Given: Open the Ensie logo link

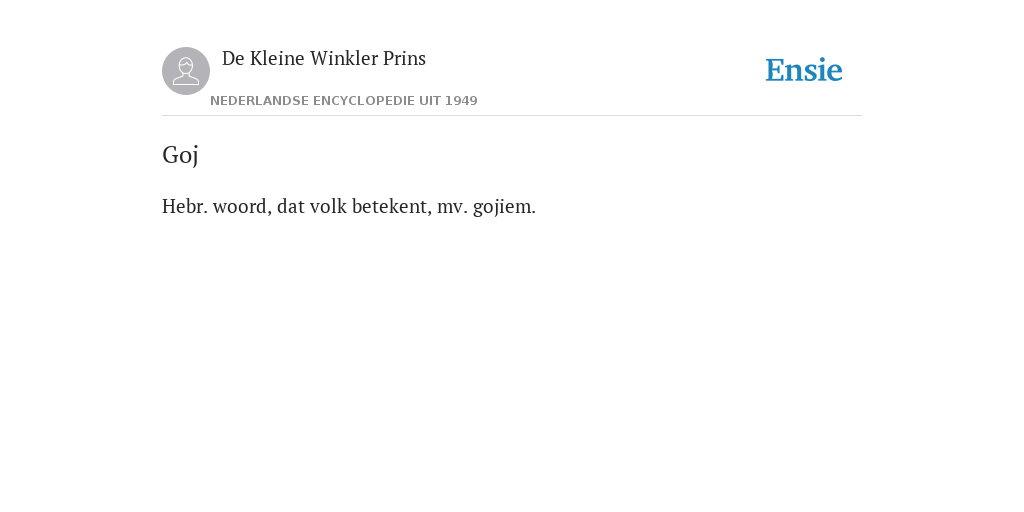Looking at the screenshot, I should click(804, 71).
